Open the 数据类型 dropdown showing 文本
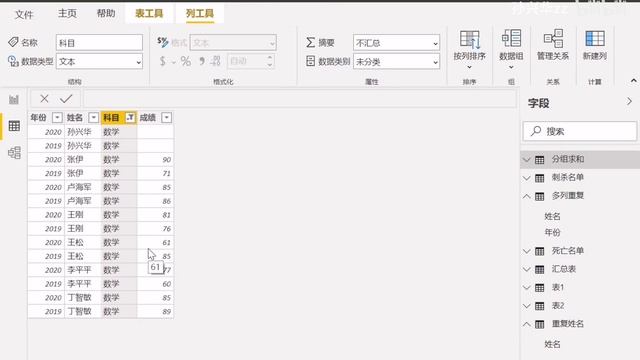This screenshot has height=360, width=640. pyautogui.click(x=99, y=62)
